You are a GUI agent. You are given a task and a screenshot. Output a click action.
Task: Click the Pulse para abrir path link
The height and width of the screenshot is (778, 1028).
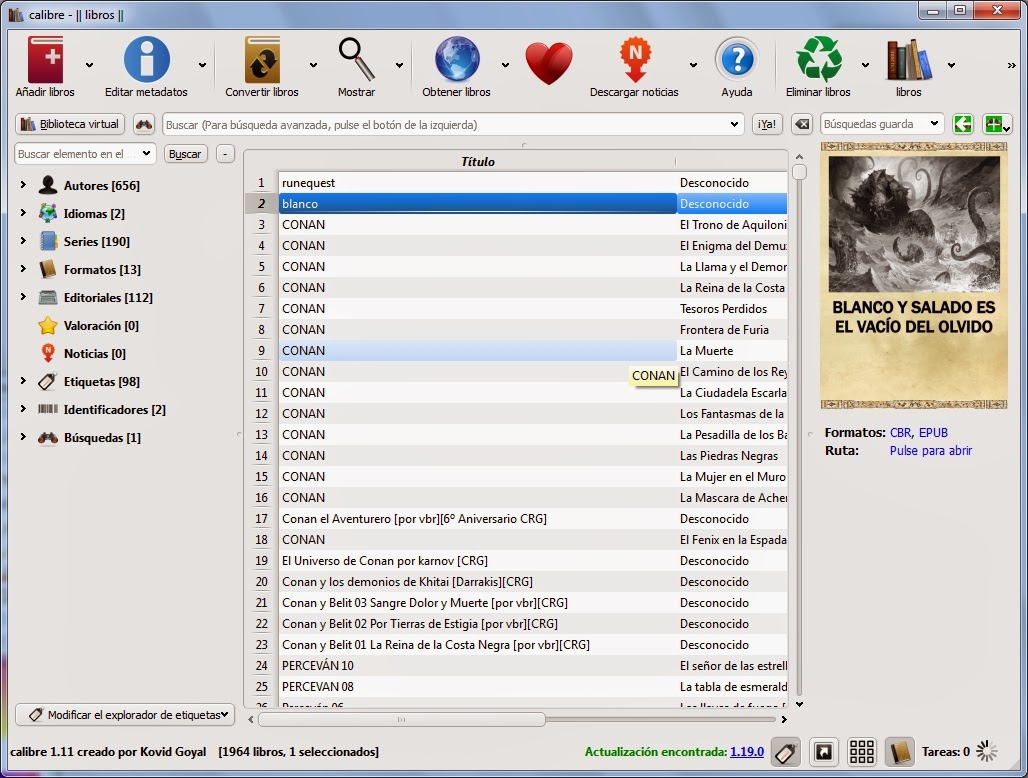point(930,451)
